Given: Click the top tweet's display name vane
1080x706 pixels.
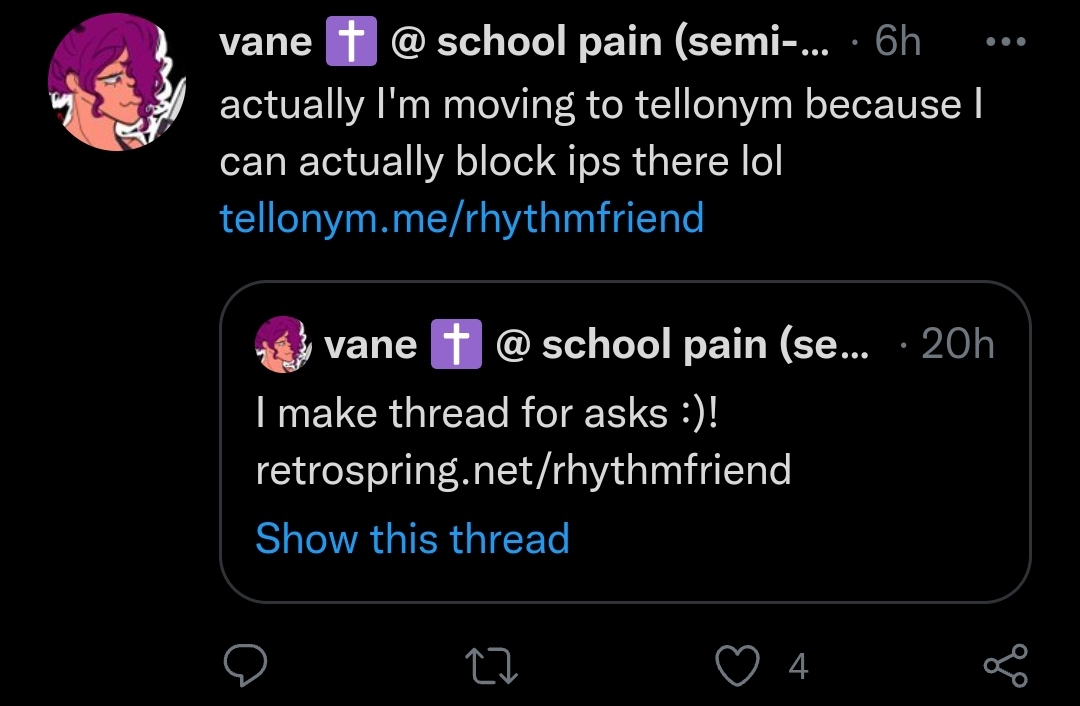Looking at the screenshot, I should pos(266,42).
